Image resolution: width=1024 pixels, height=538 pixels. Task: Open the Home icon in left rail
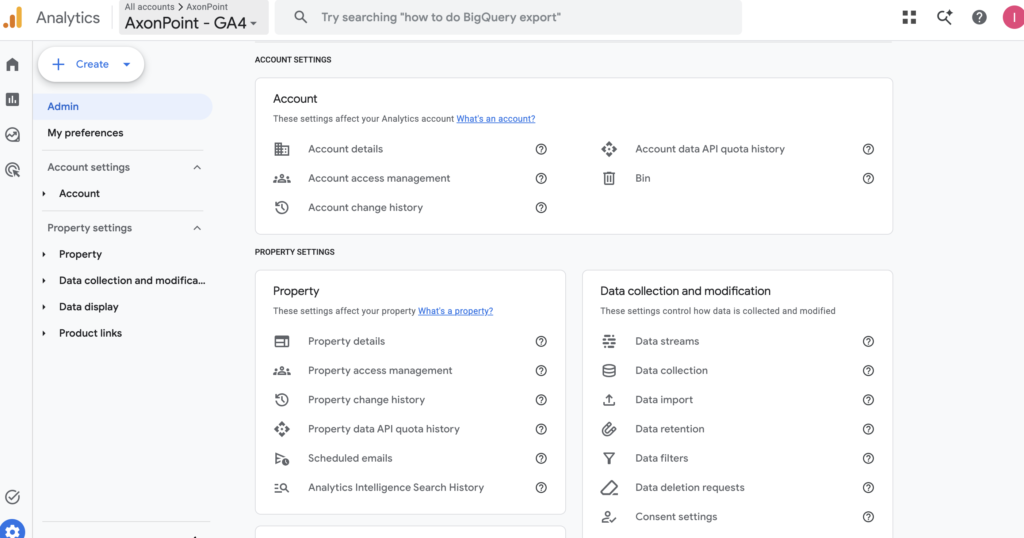click(x=12, y=65)
